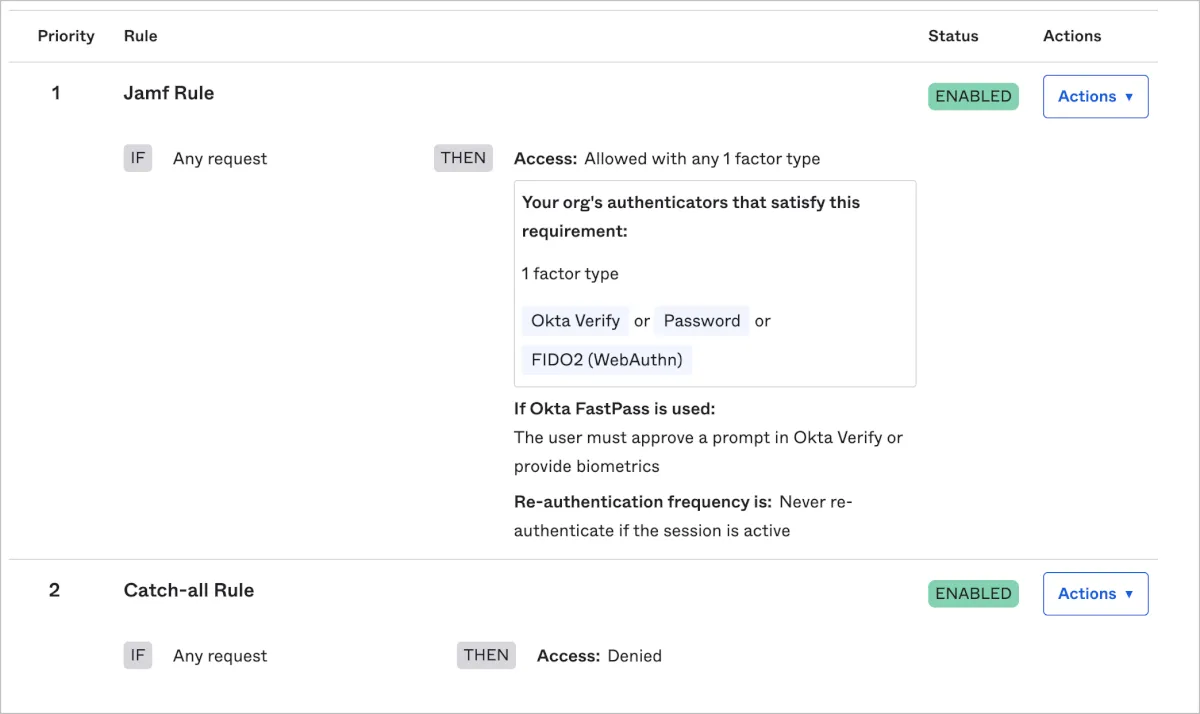The image size is (1200, 714).
Task: Open the Actions dropdown for Jamf Rule
Action: click(x=1095, y=97)
